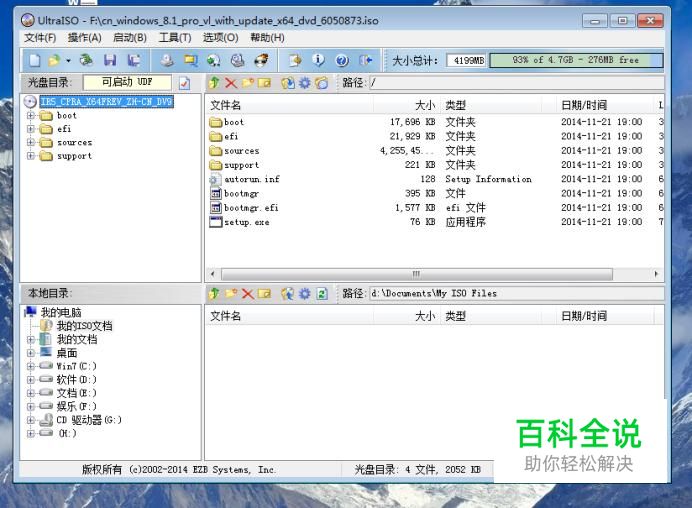This screenshot has height=508, width=692.
Task: Create new folder in image pane
Action: (x=248, y=83)
